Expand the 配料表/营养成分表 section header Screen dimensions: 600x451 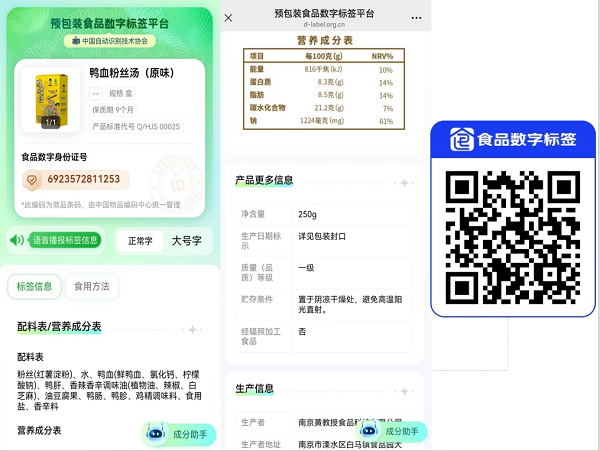tap(59, 327)
